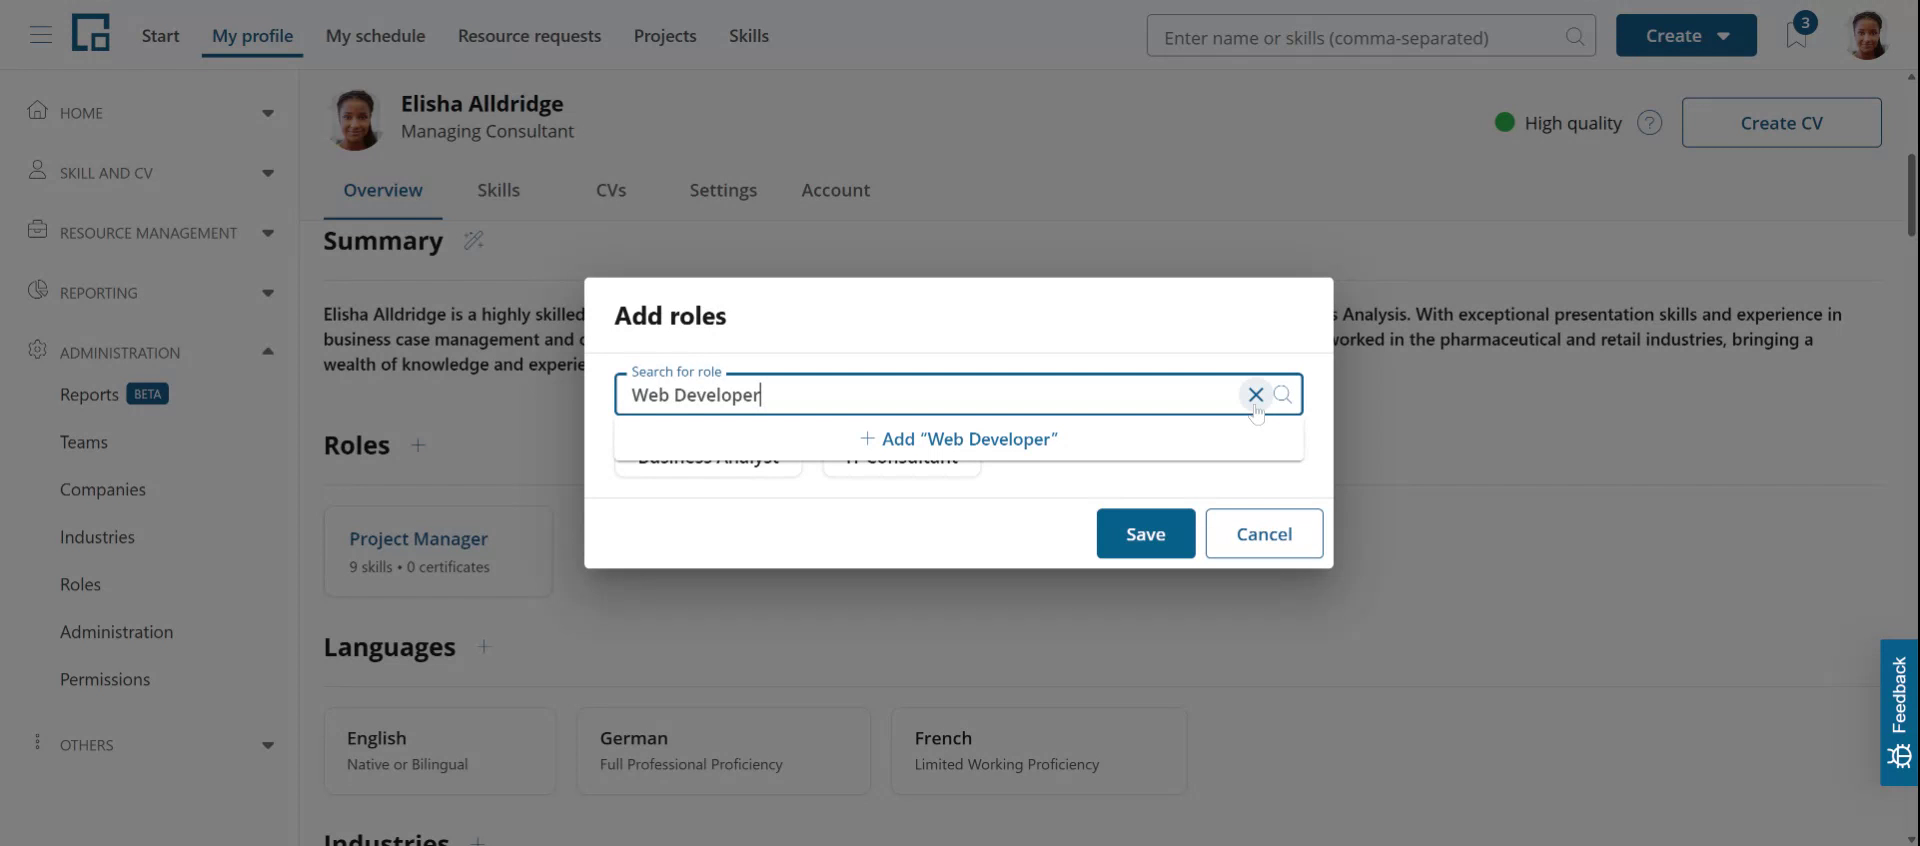Viewport: 1920px width, 846px height.
Task: Click the bookmark notifications icon
Action: tap(1797, 36)
